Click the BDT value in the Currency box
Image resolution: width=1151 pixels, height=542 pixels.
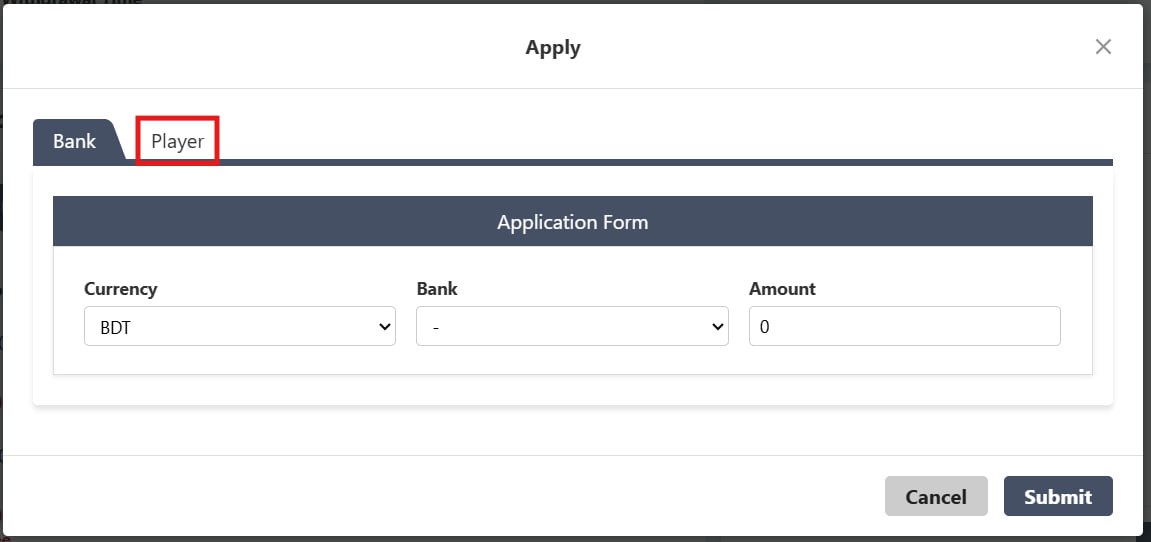[116, 327]
